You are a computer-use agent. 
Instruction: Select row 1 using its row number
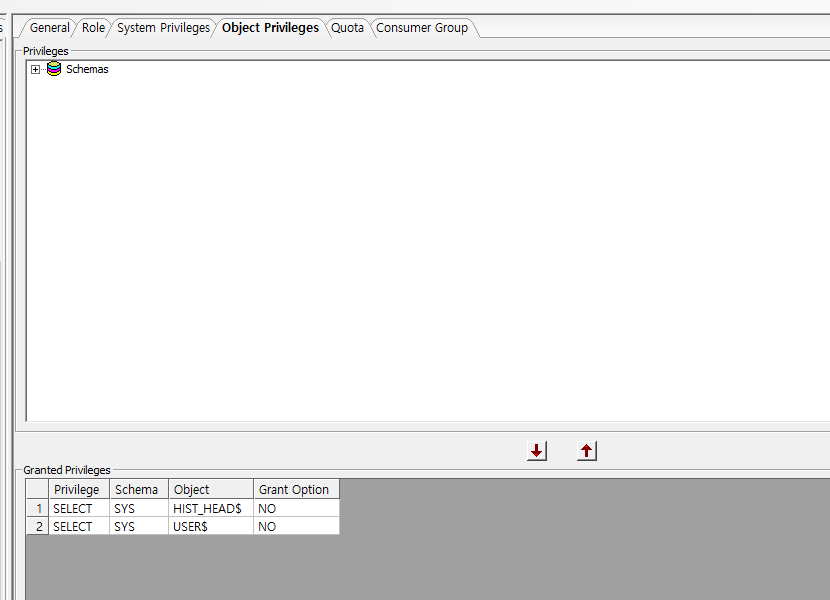(37, 508)
